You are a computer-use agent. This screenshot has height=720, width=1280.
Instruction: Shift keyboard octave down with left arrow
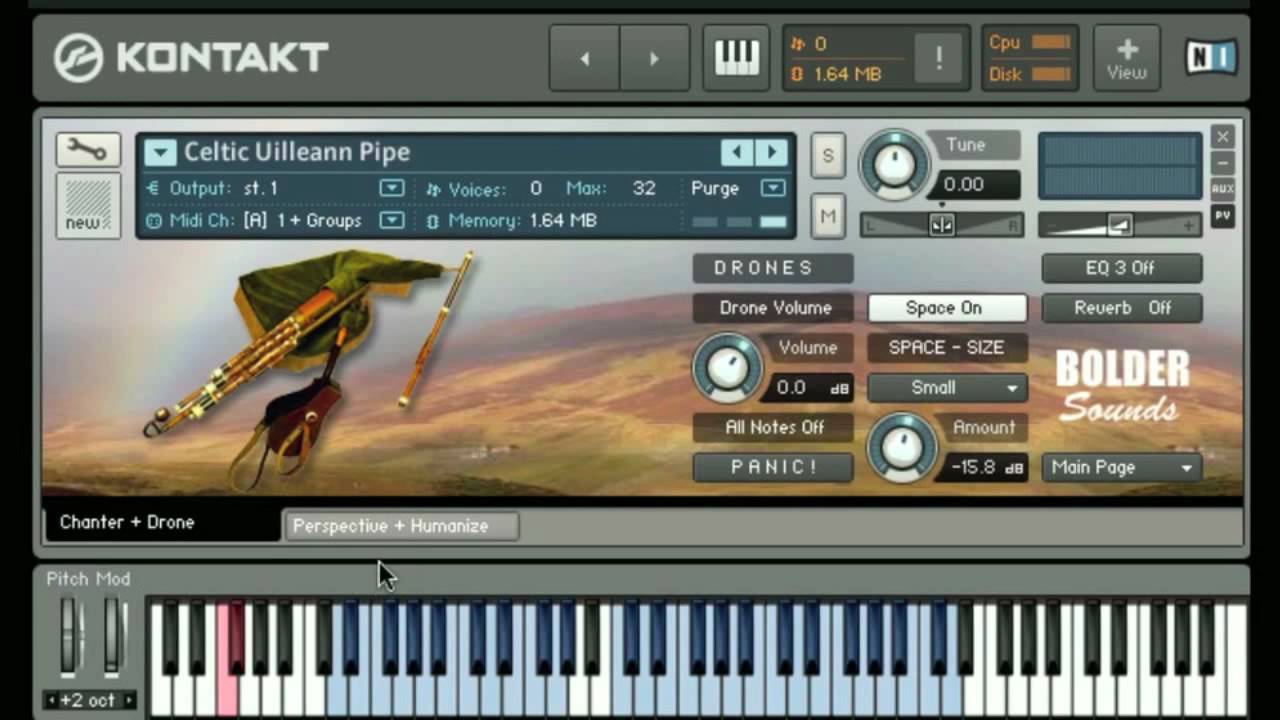[x=52, y=701]
